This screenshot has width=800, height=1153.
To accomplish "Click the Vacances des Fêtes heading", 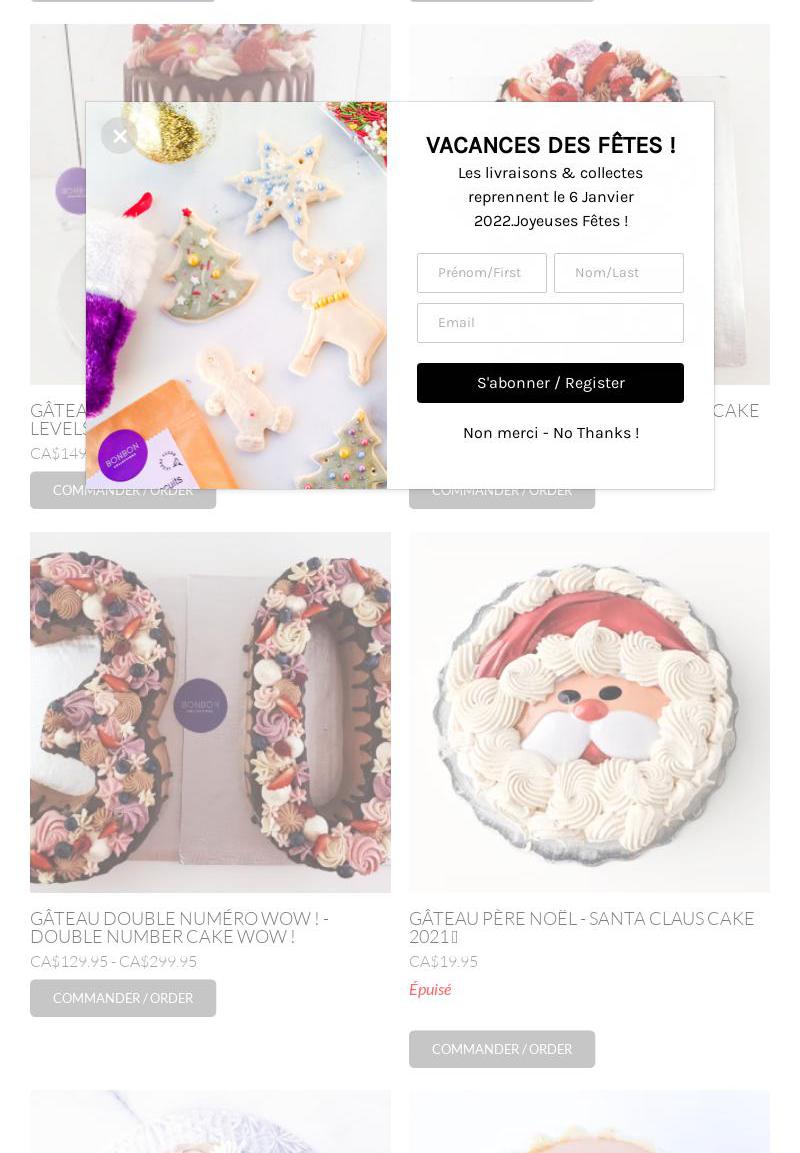I will pyautogui.click(x=551, y=145).
